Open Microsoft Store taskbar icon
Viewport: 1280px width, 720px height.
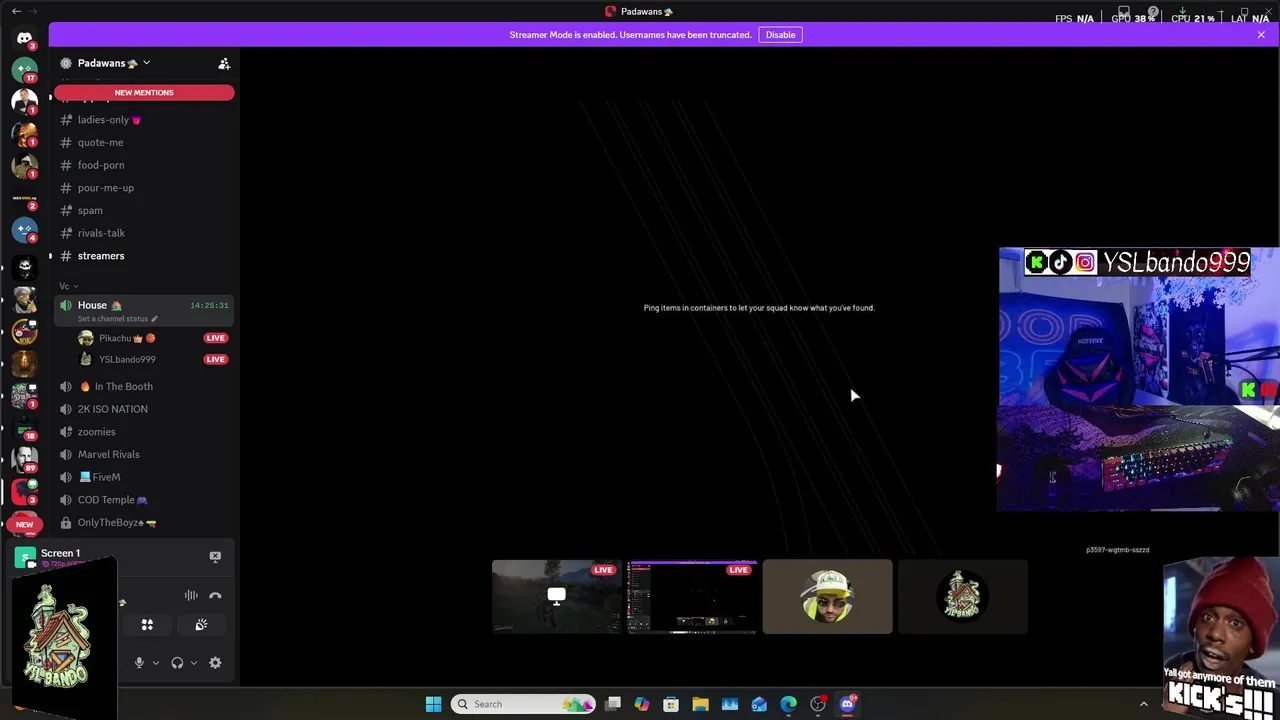(x=671, y=704)
